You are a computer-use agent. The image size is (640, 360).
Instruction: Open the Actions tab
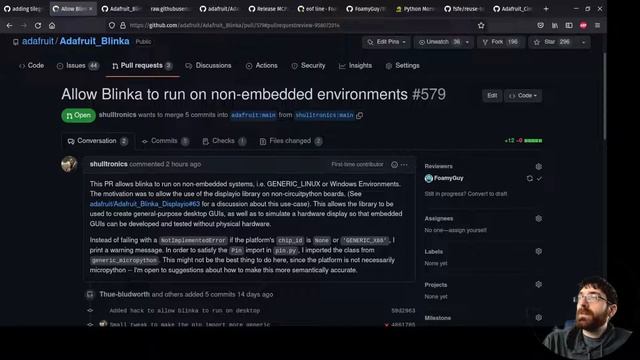tap(262, 66)
